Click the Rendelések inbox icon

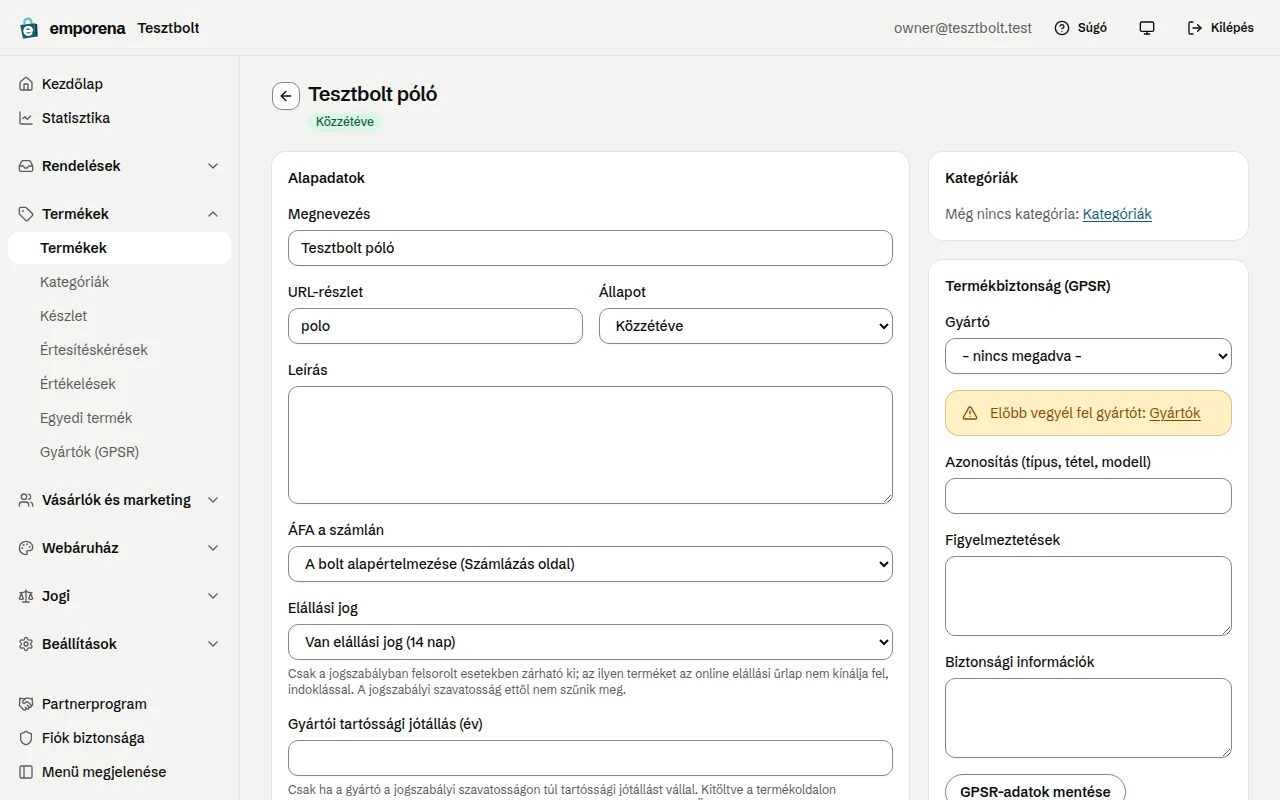point(26,166)
